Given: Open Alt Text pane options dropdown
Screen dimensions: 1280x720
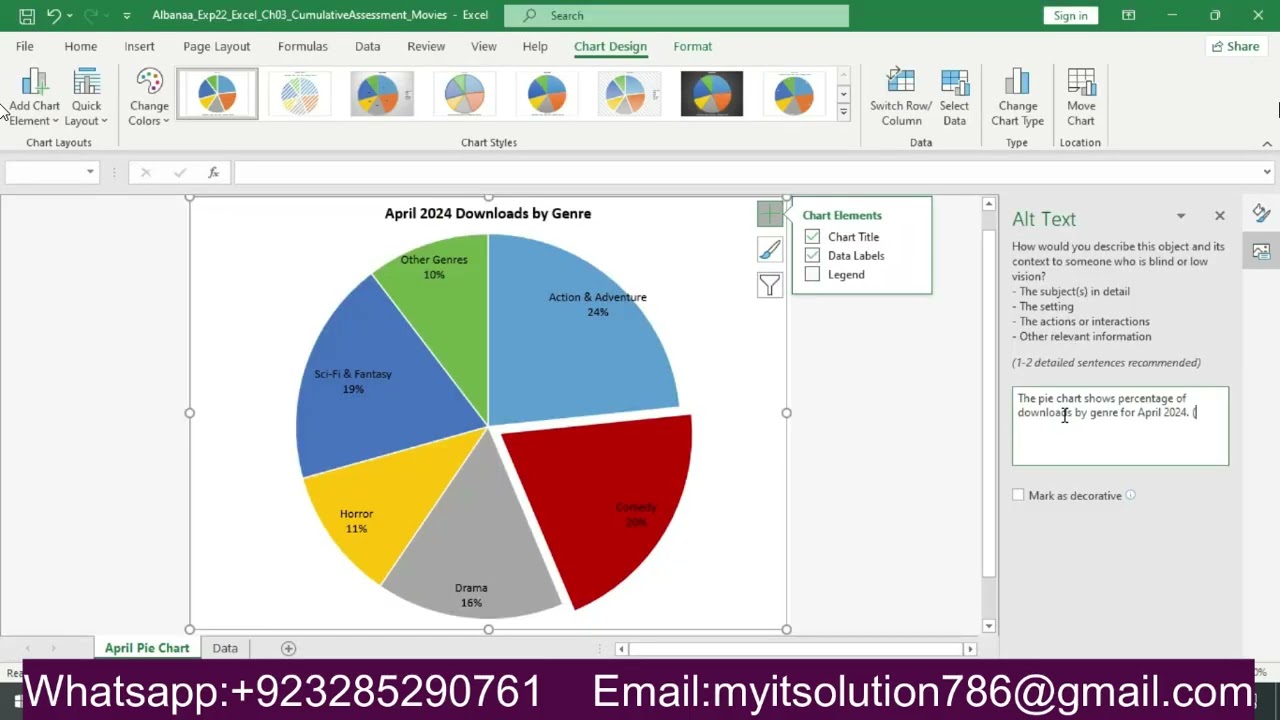Looking at the screenshot, I should [x=1181, y=216].
